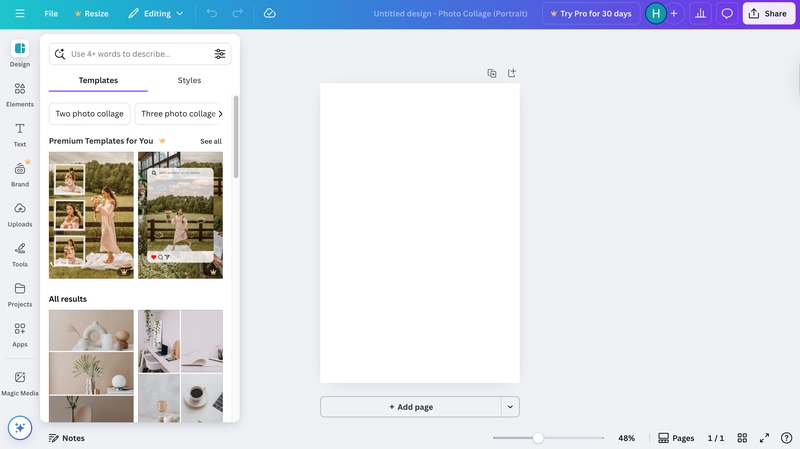Open the Elements panel

pyautogui.click(x=20, y=95)
